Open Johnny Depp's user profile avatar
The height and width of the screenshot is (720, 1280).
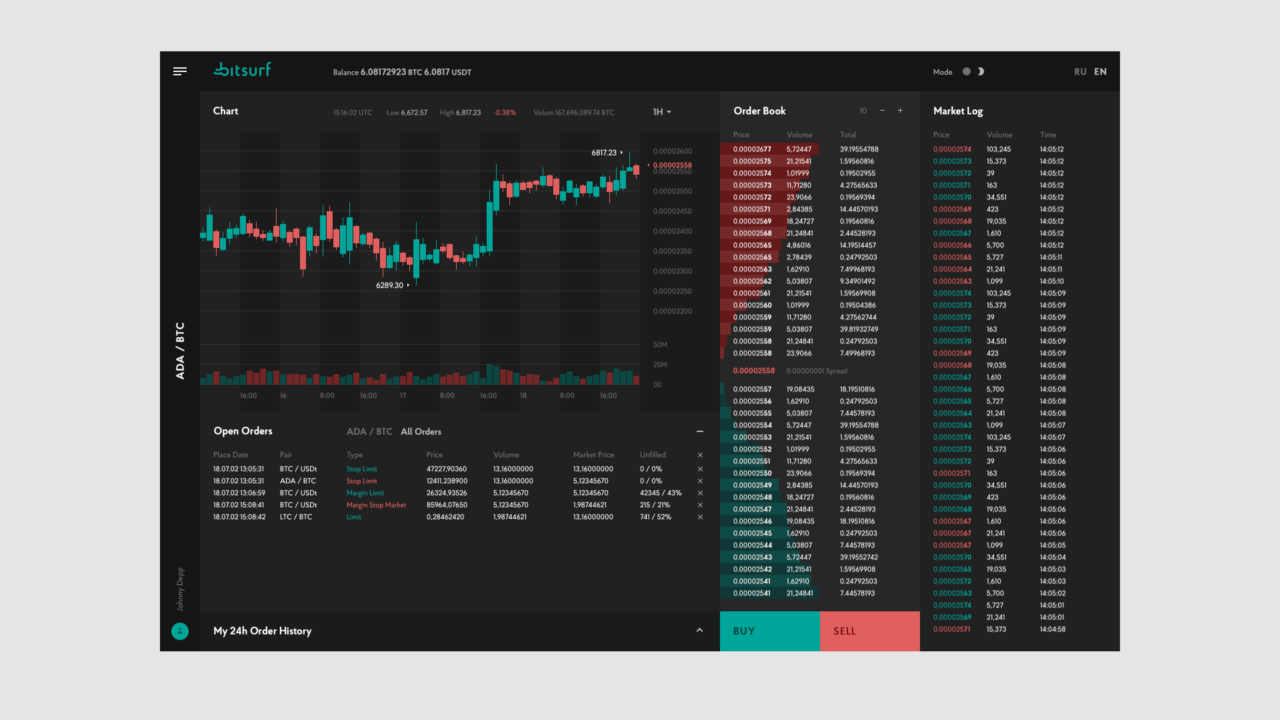180,631
